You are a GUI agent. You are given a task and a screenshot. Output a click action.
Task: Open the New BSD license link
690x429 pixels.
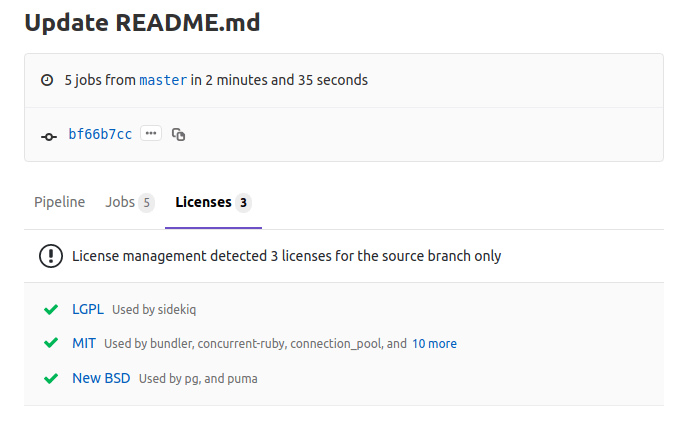click(101, 378)
